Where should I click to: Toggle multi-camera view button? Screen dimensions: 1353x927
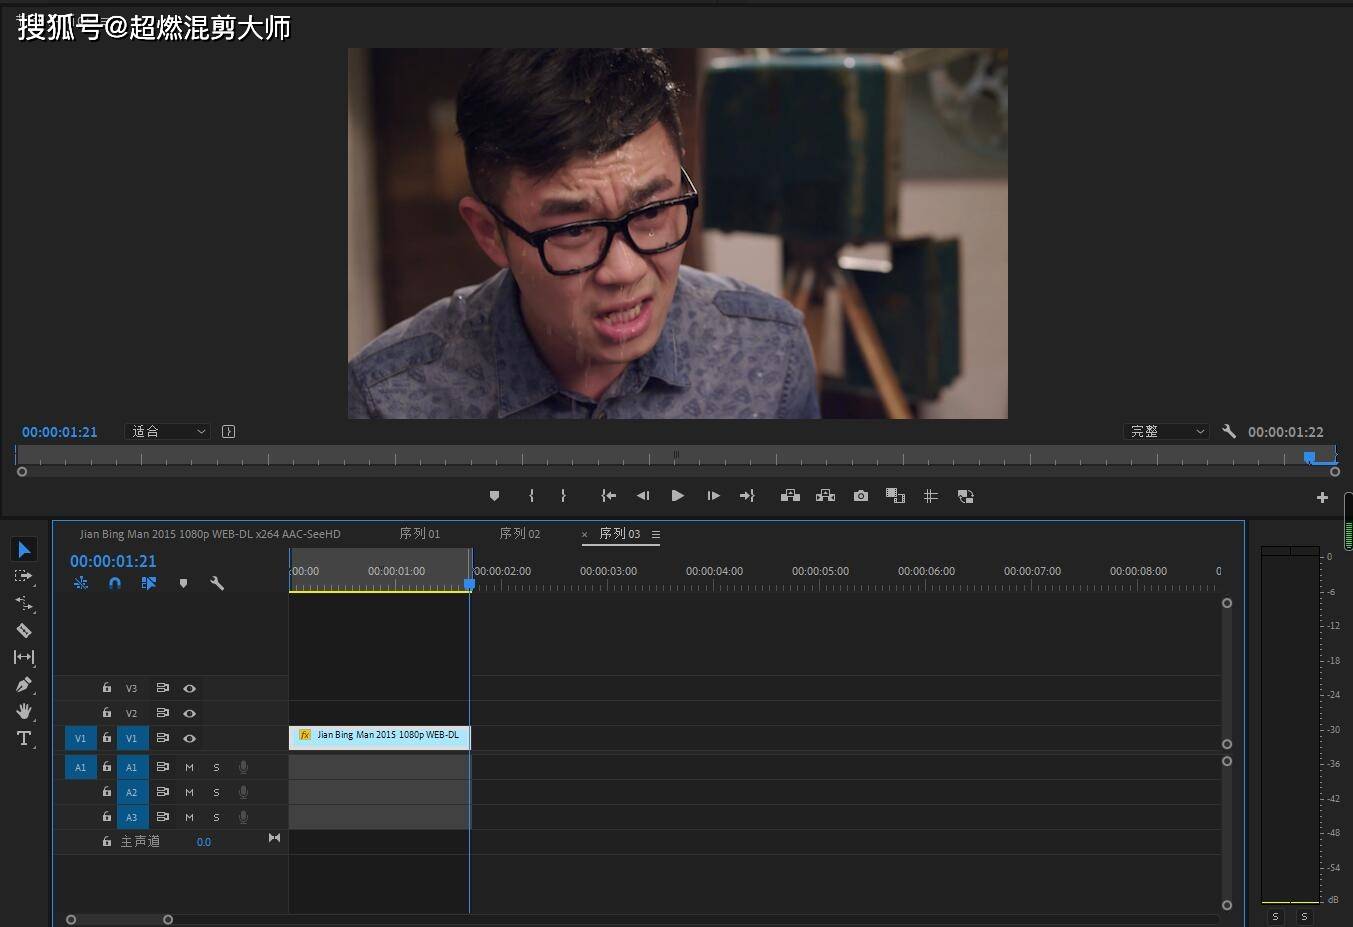coord(965,496)
